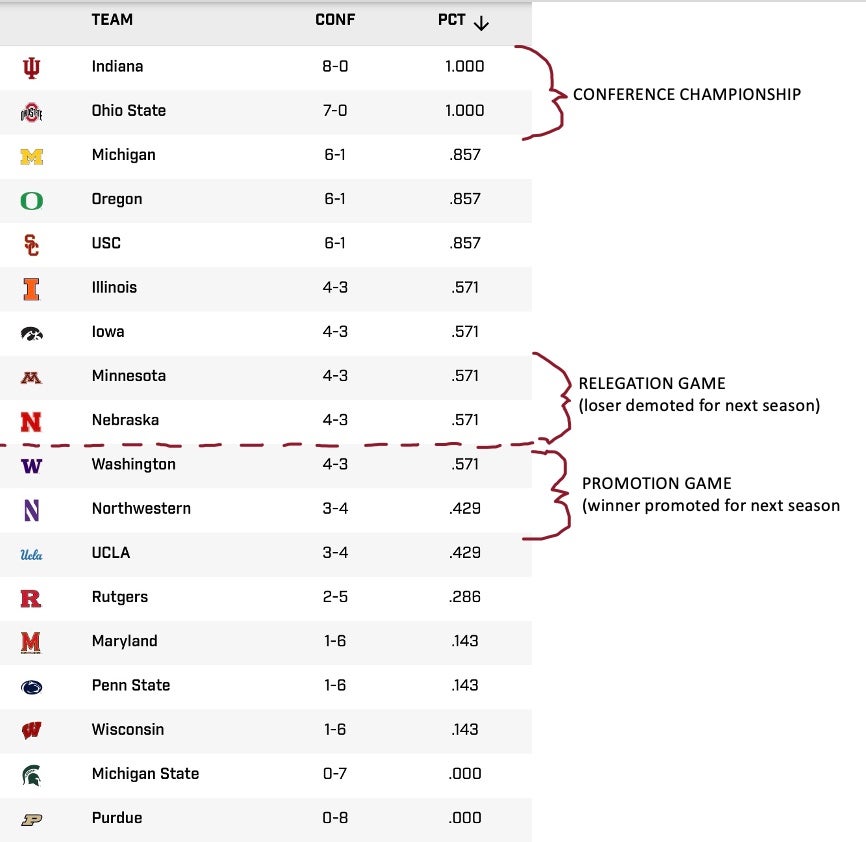Image resolution: width=866 pixels, height=842 pixels.
Task: Sort by PCT using the down arrow
Action: click(x=481, y=21)
